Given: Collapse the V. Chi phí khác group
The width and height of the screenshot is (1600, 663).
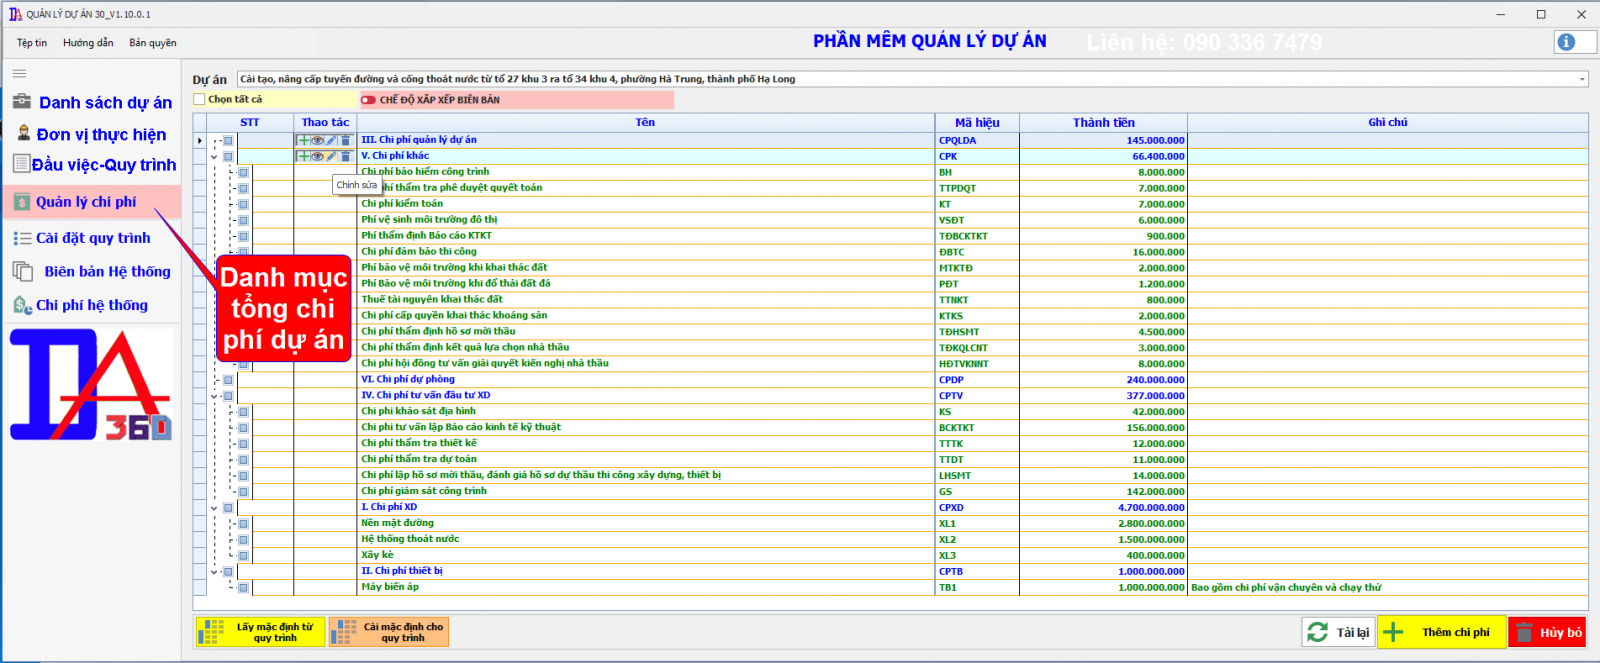Looking at the screenshot, I should [214, 157].
